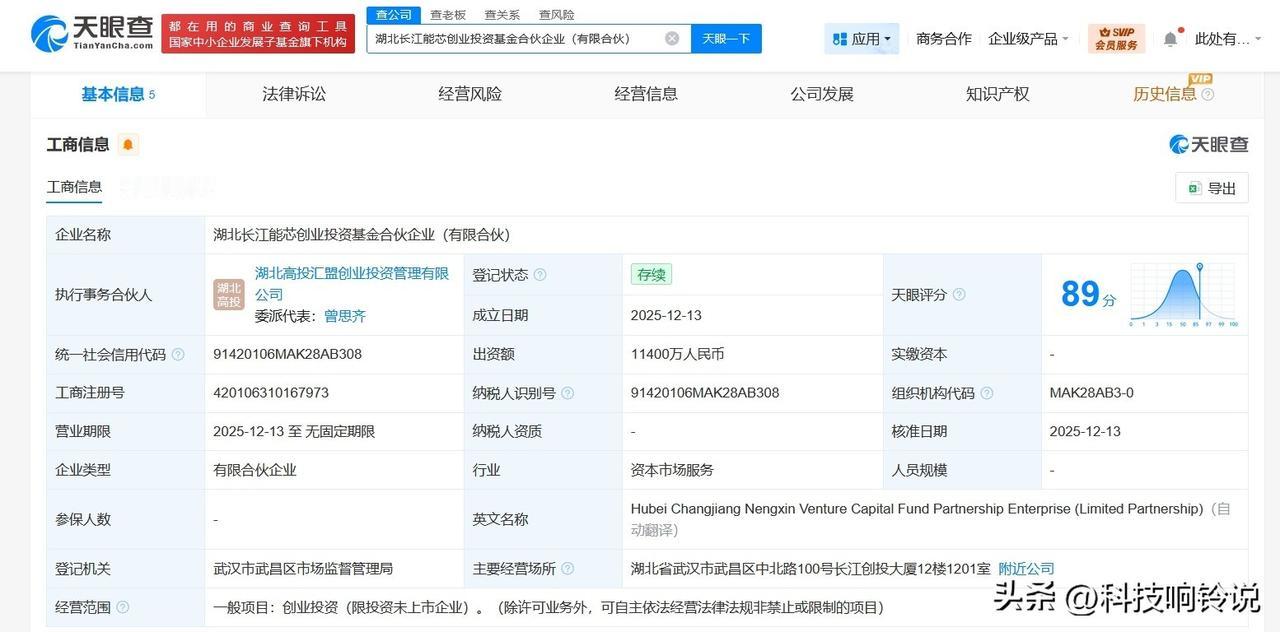This screenshot has height=632, width=1280.
Task: Click the 导出 export button
Action: click(1212, 188)
